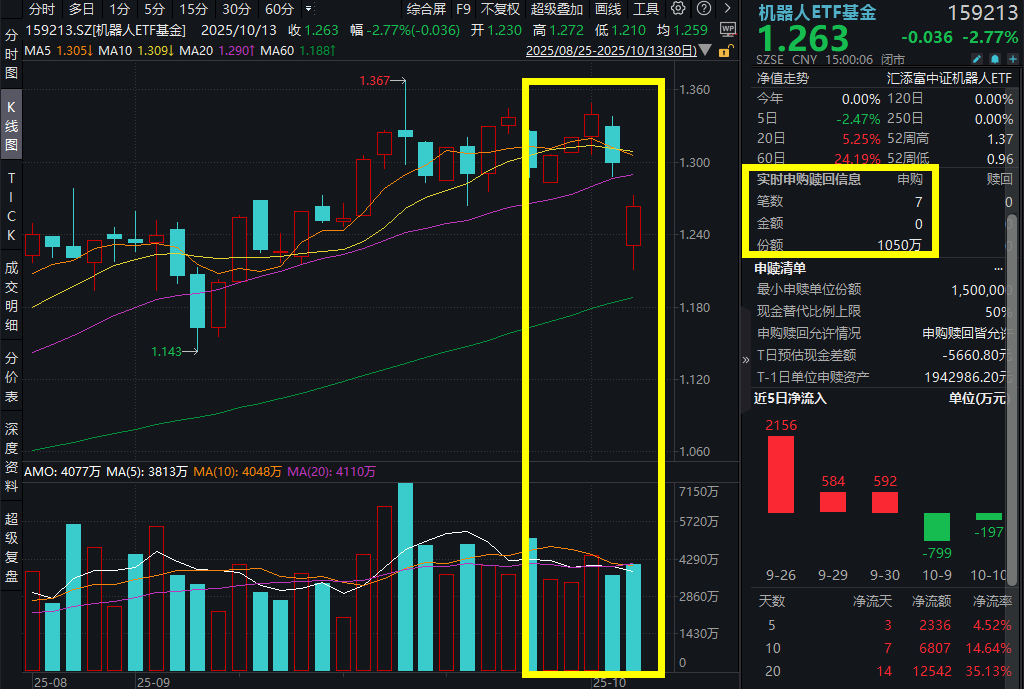Image resolution: width=1024 pixels, height=689 pixels.
Task: Open the 工具 tools menu
Action: click(646, 9)
